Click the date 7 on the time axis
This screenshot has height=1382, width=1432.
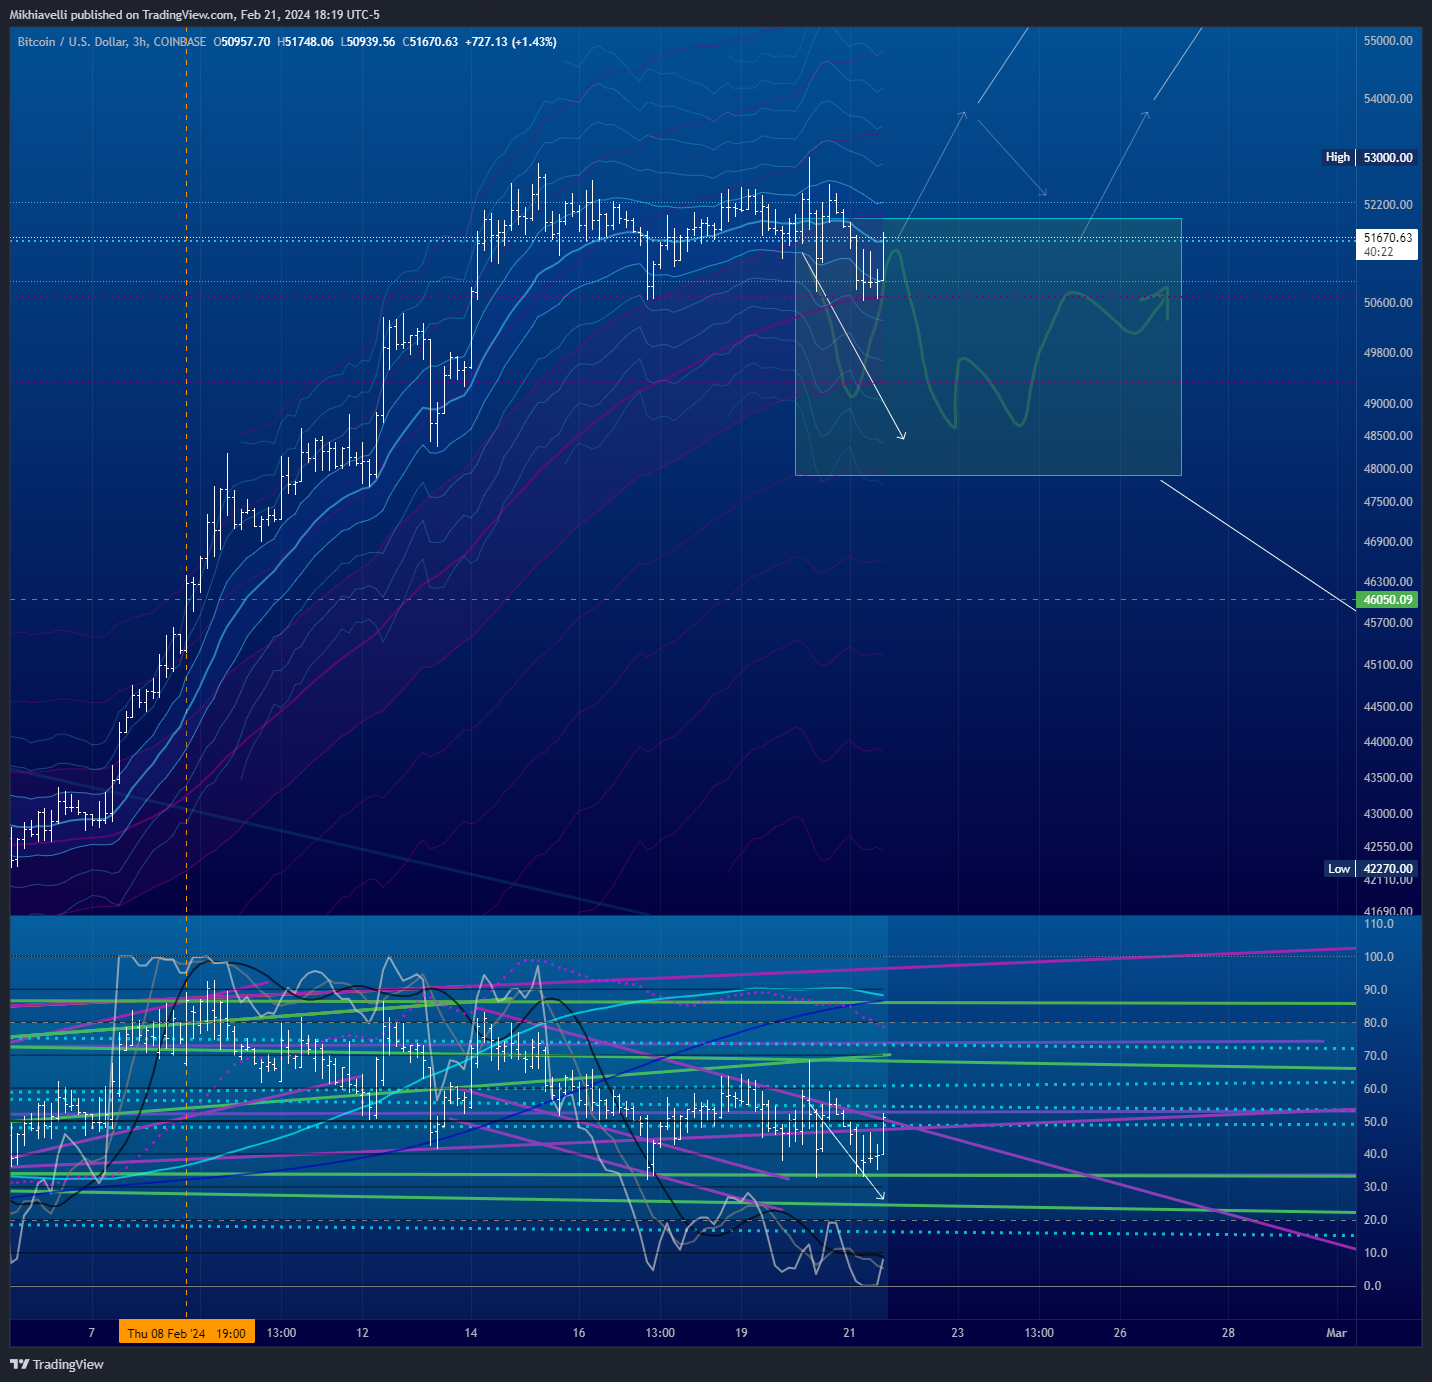pyautogui.click(x=92, y=1333)
